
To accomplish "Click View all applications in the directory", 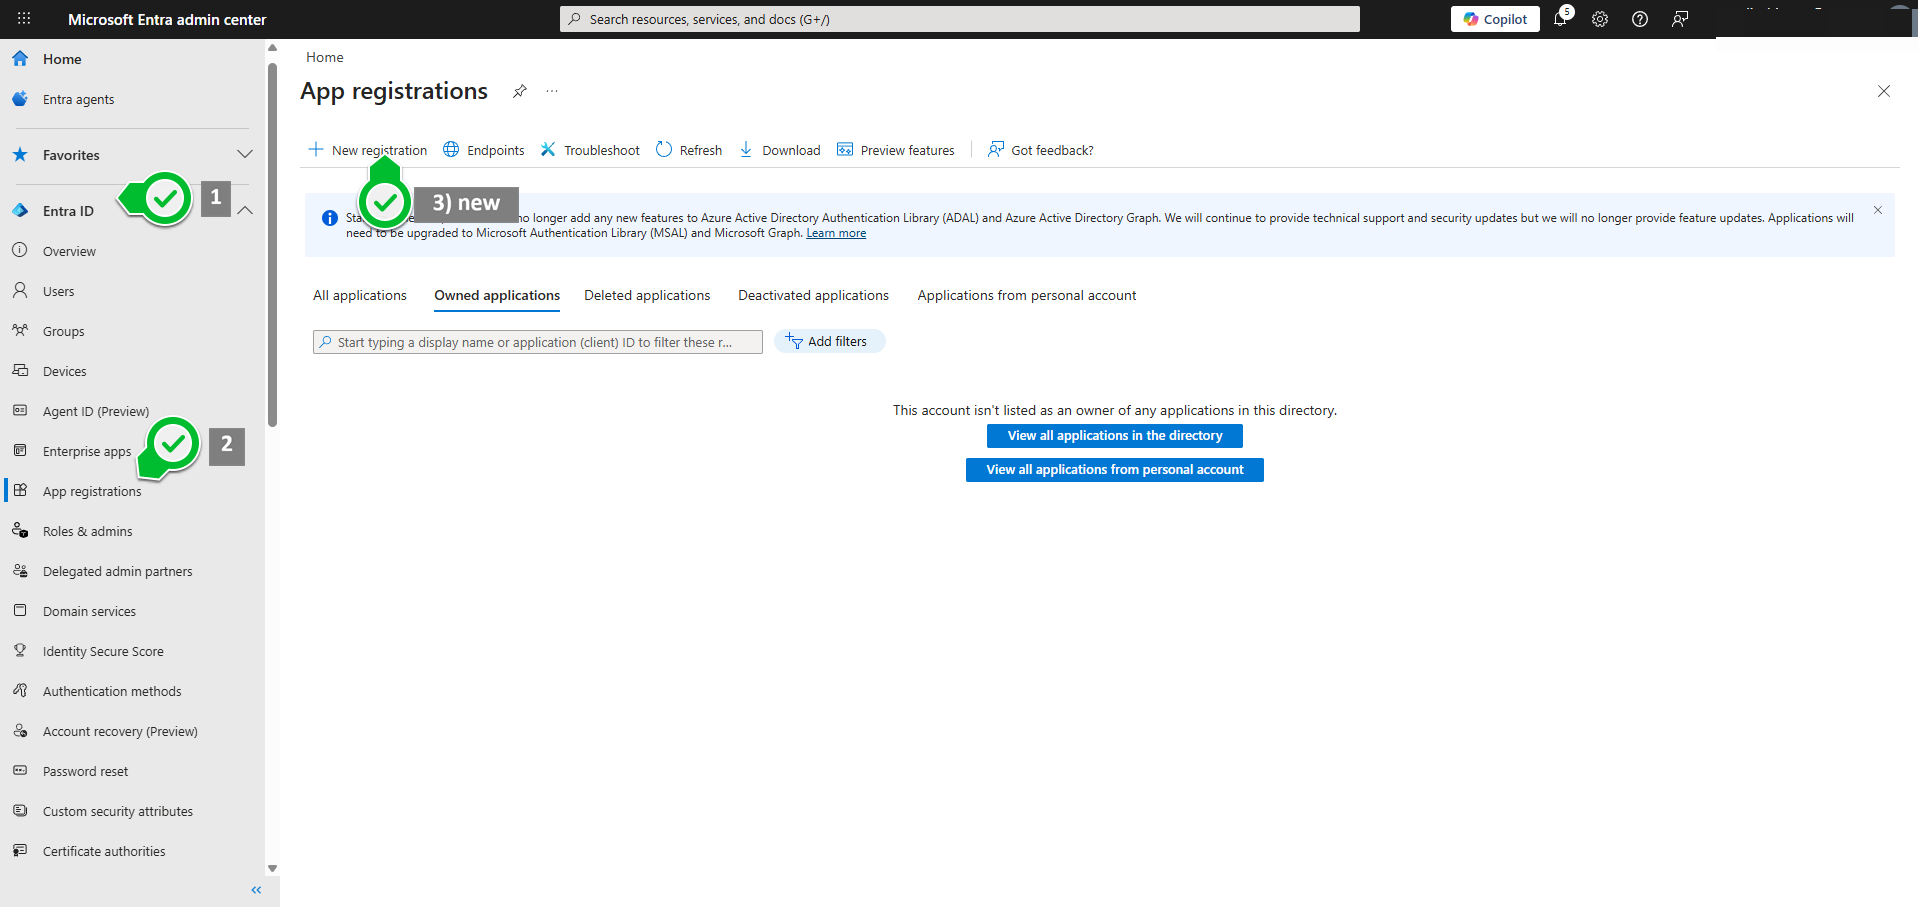I will point(1114,435).
